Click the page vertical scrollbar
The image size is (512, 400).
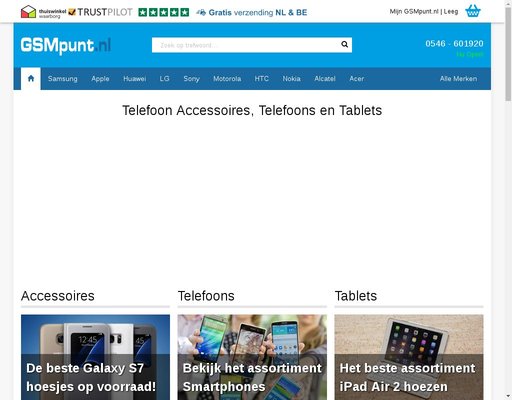[508, 200]
